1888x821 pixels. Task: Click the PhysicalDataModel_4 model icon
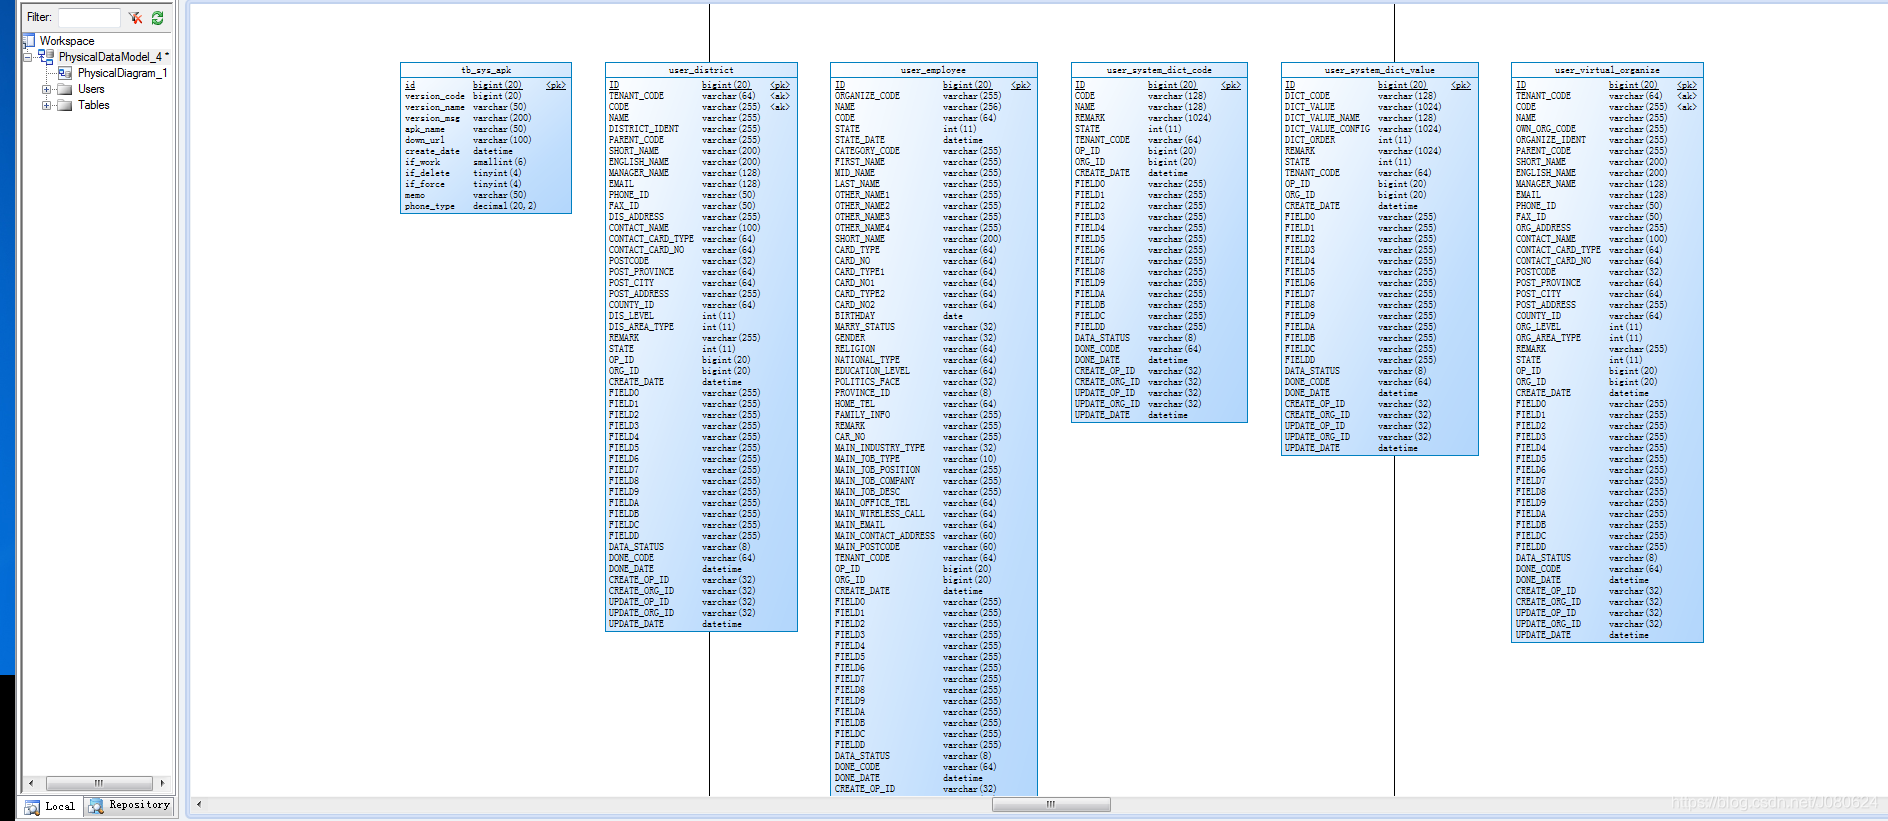point(46,57)
